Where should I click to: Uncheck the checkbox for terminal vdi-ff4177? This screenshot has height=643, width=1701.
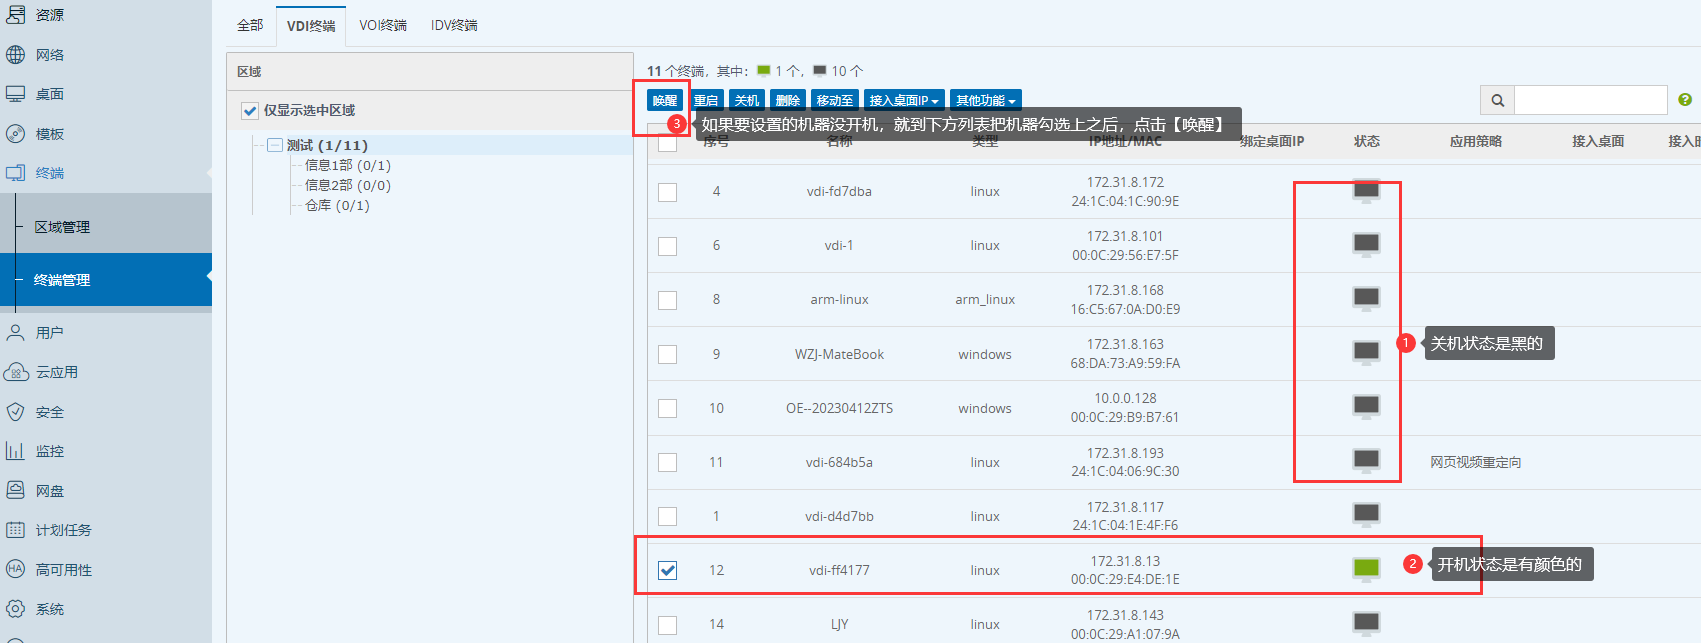pyautogui.click(x=668, y=570)
